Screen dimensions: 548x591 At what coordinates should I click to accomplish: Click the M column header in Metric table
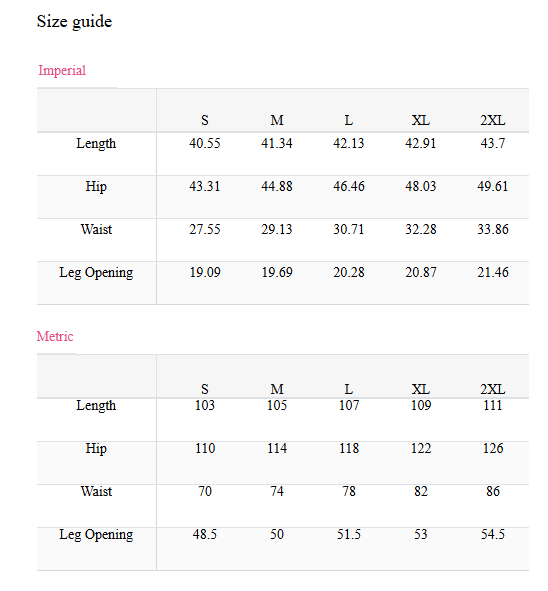[x=277, y=389]
